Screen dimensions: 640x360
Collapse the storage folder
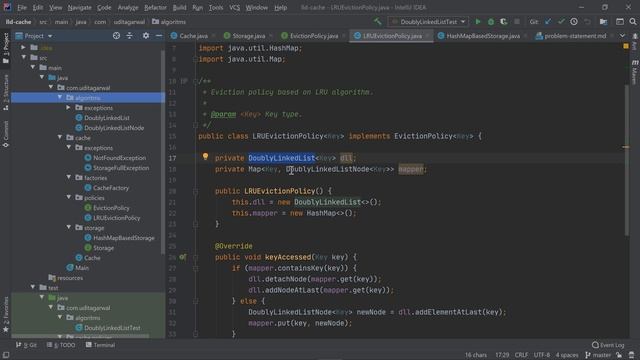(x=69, y=227)
